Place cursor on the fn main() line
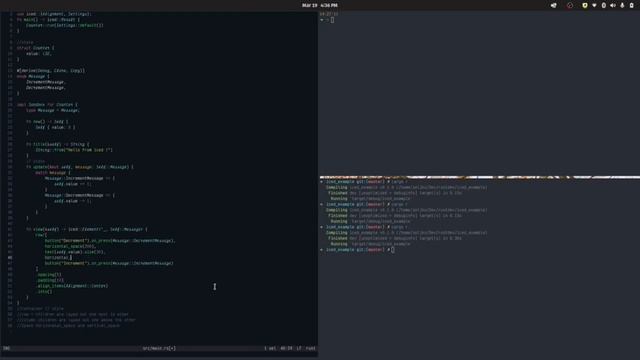 (x=48, y=20)
